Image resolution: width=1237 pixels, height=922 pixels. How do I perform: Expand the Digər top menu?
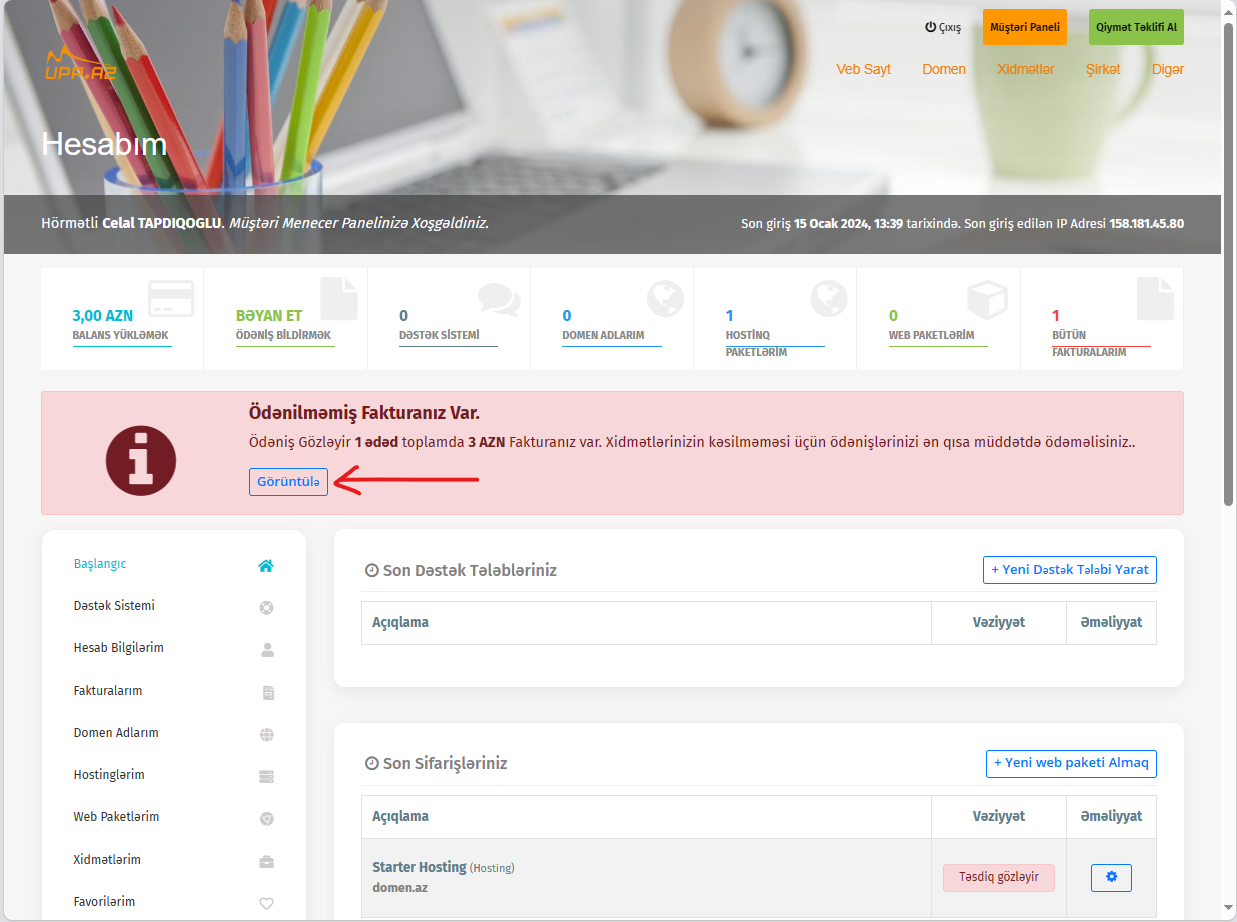tap(1167, 69)
